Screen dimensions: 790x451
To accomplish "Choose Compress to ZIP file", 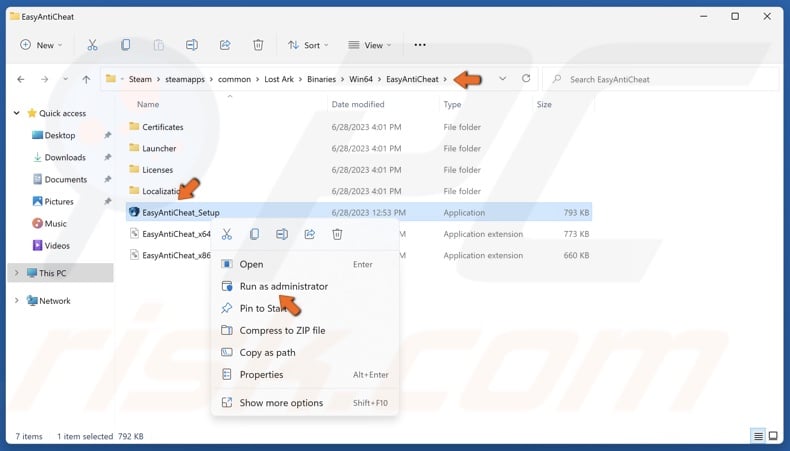I will pyautogui.click(x=305, y=331).
